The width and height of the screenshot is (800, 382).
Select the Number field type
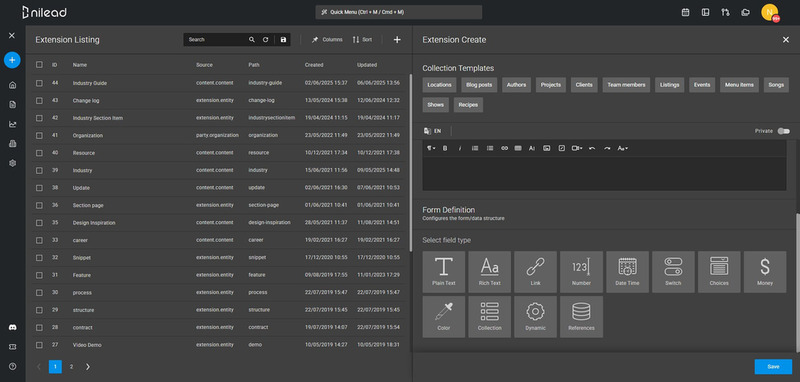point(582,272)
